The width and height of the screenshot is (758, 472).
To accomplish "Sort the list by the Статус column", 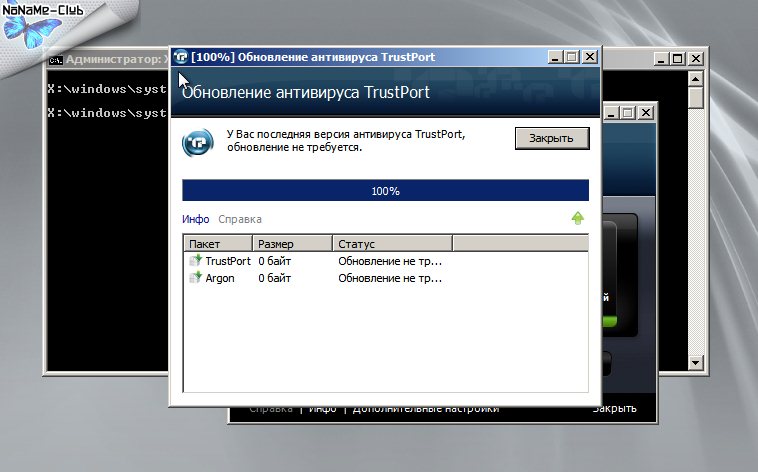I will tap(392, 243).
